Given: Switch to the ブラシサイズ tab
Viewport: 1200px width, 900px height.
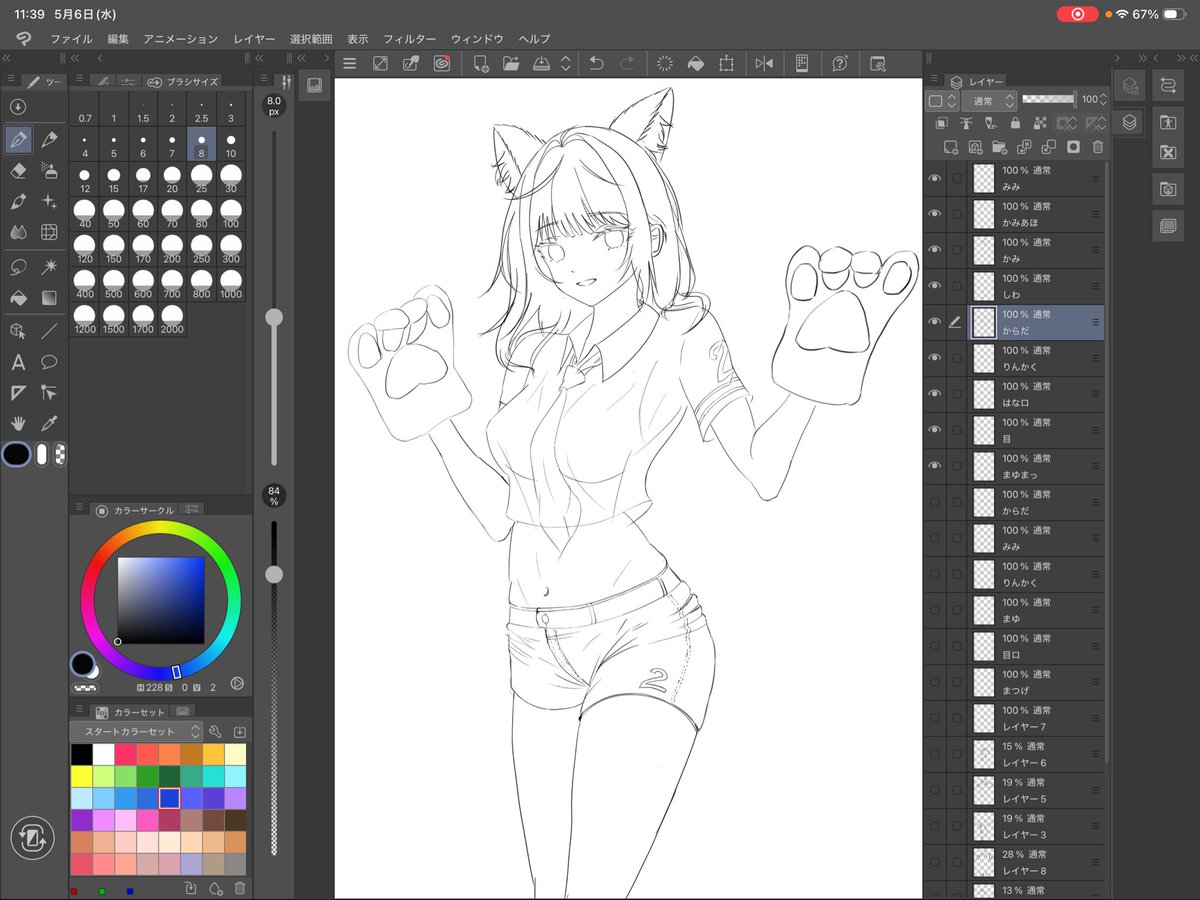Looking at the screenshot, I should point(181,81).
